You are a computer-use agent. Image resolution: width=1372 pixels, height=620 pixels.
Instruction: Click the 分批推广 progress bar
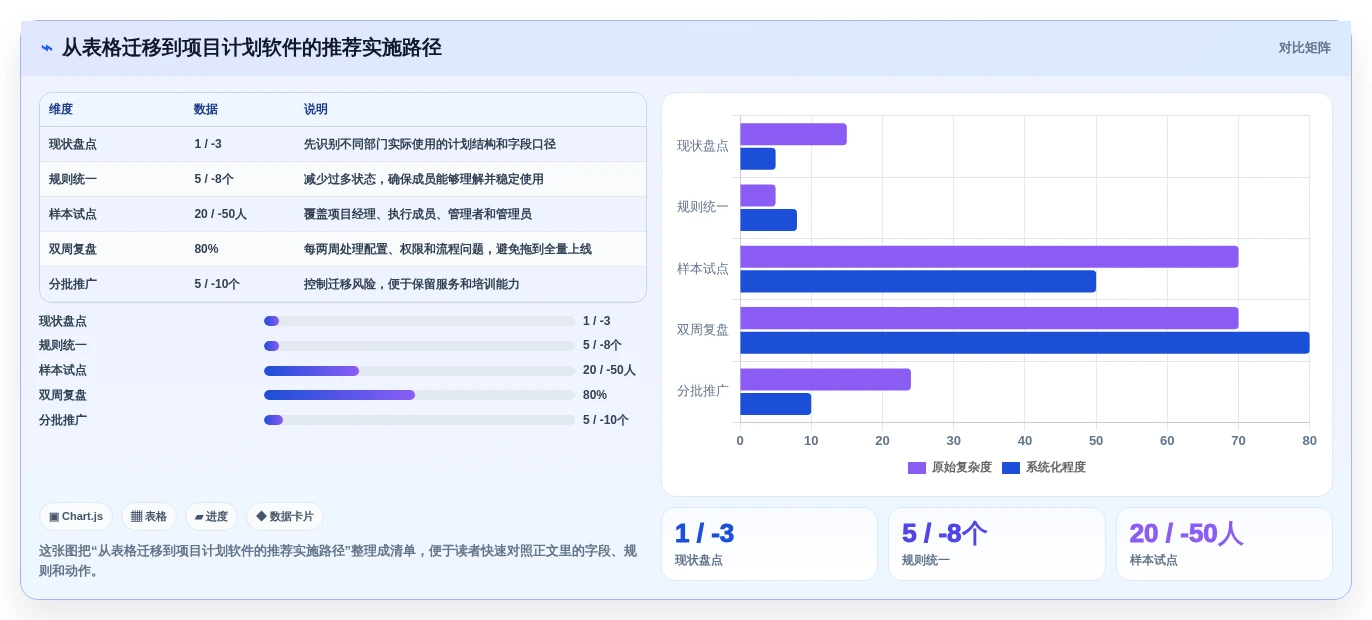[x=419, y=420]
